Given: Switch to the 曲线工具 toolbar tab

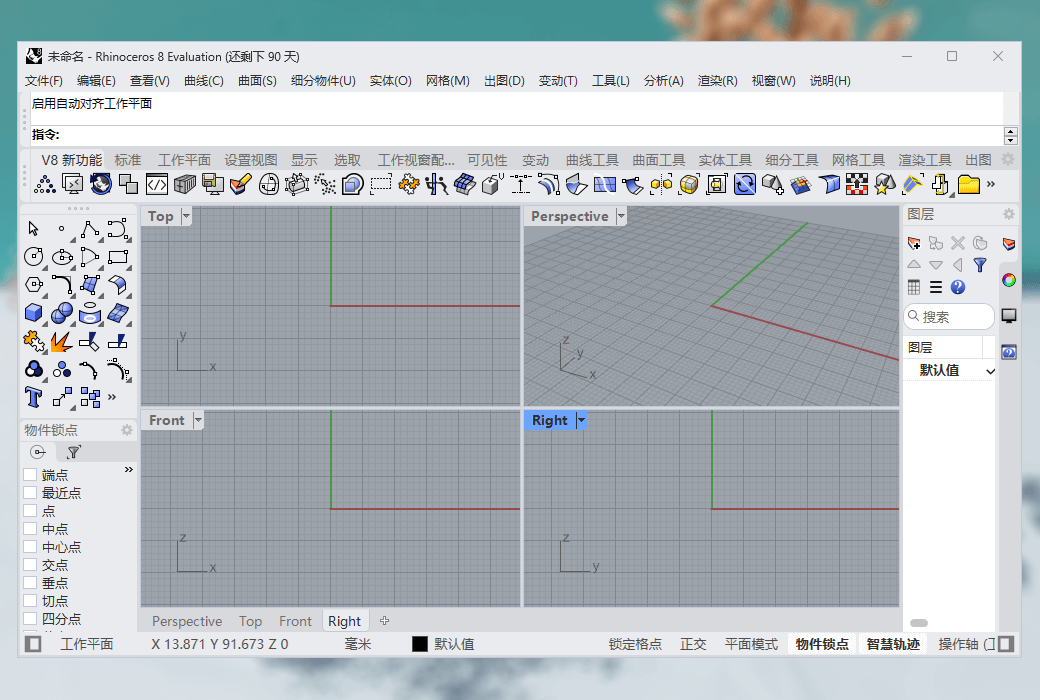Looking at the screenshot, I should tap(592, 160).
